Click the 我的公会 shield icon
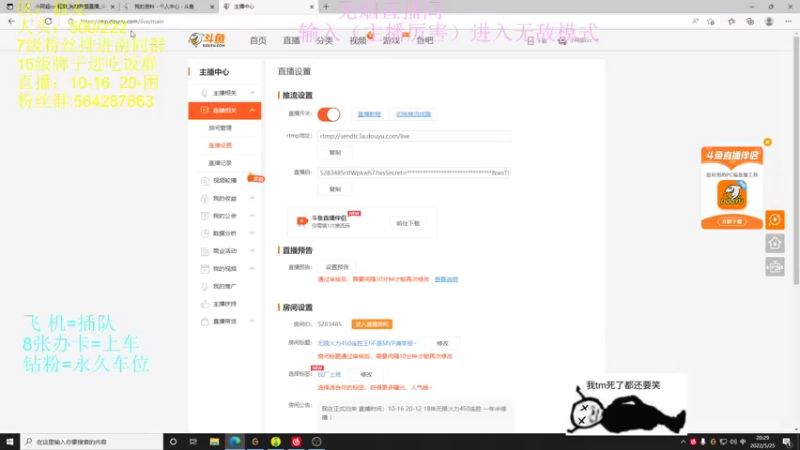The width and height of the screenshot is (800, 450). (205, 216)
